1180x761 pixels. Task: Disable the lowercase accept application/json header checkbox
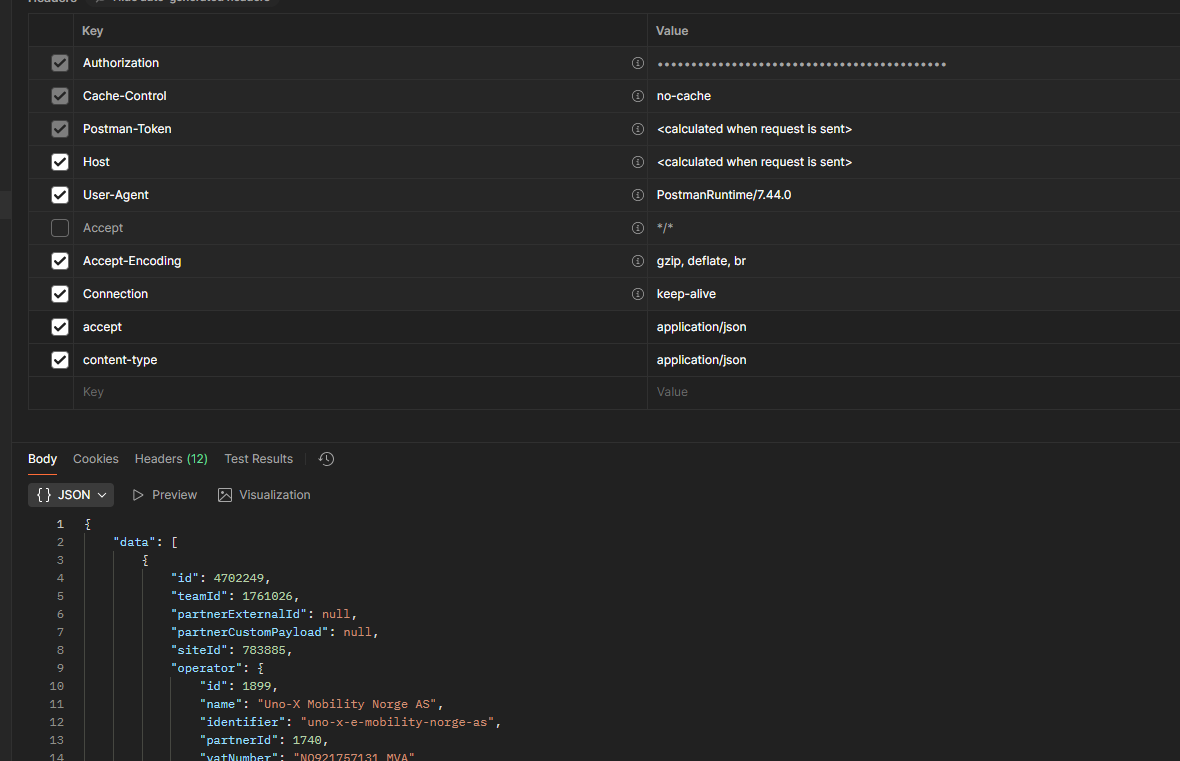point(60,327)
